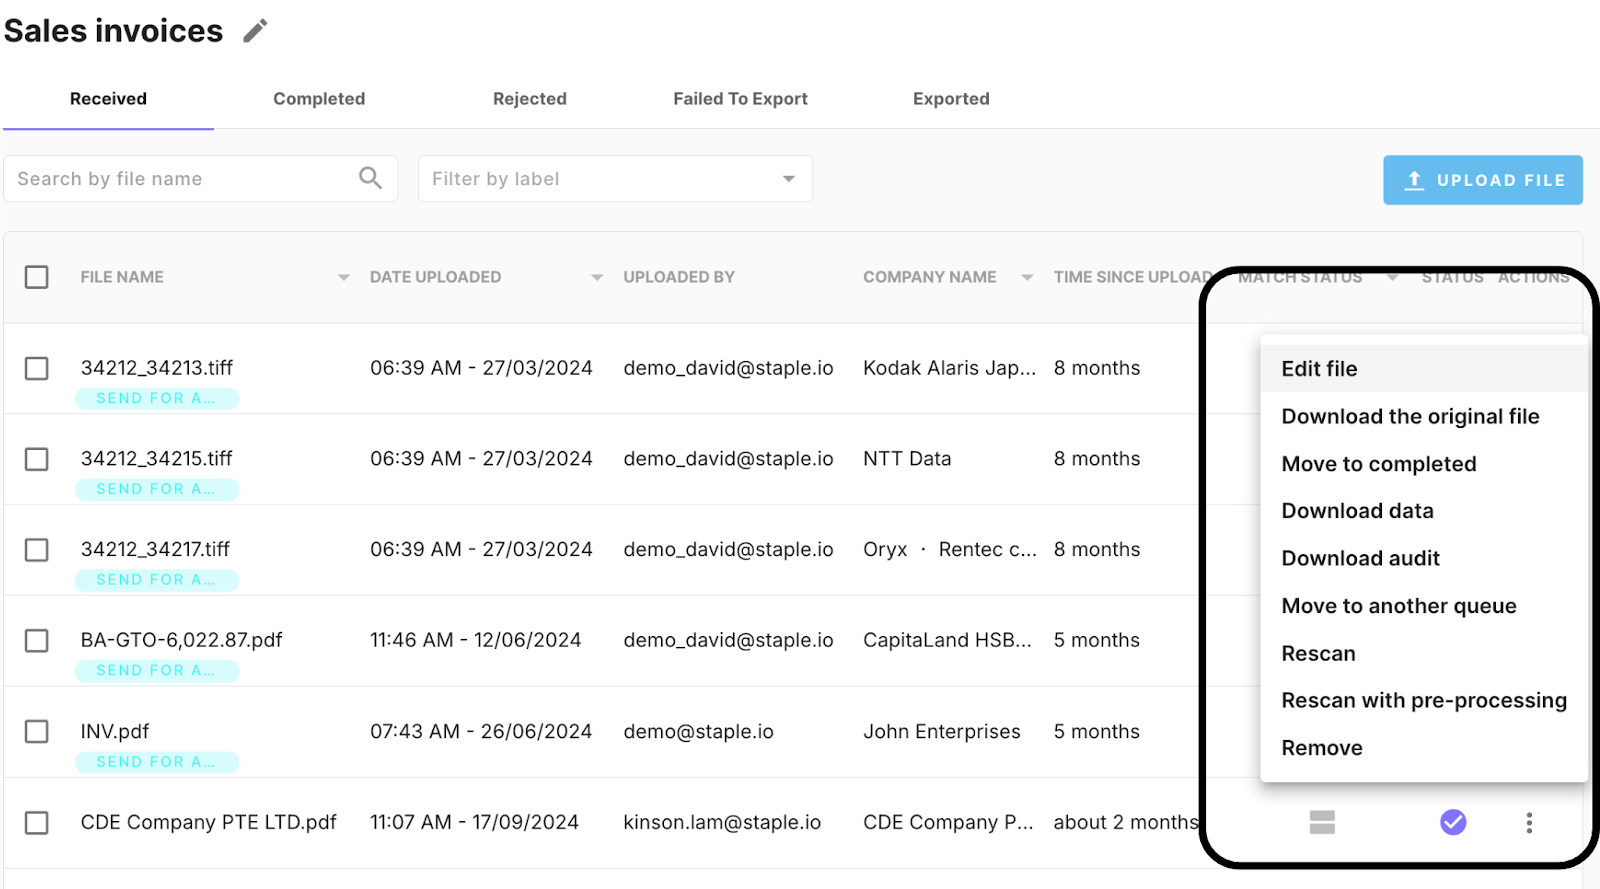This screenshot has height=889, width=1600.
Task: Click the Match Status column sort arrow
Action: pos(1392,277)
